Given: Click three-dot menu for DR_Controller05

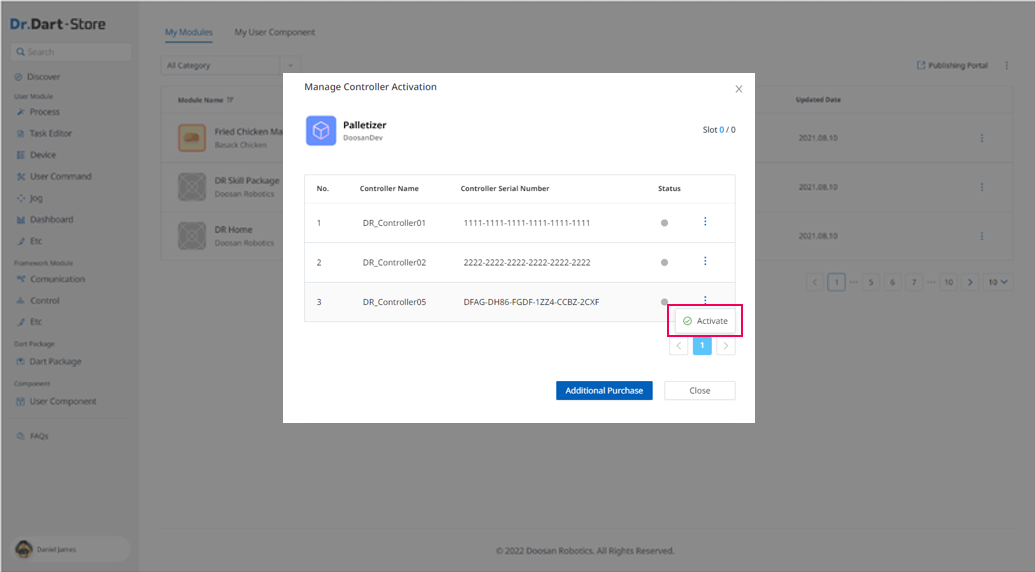Looking at the screenshot, I should tap(705, 300).
